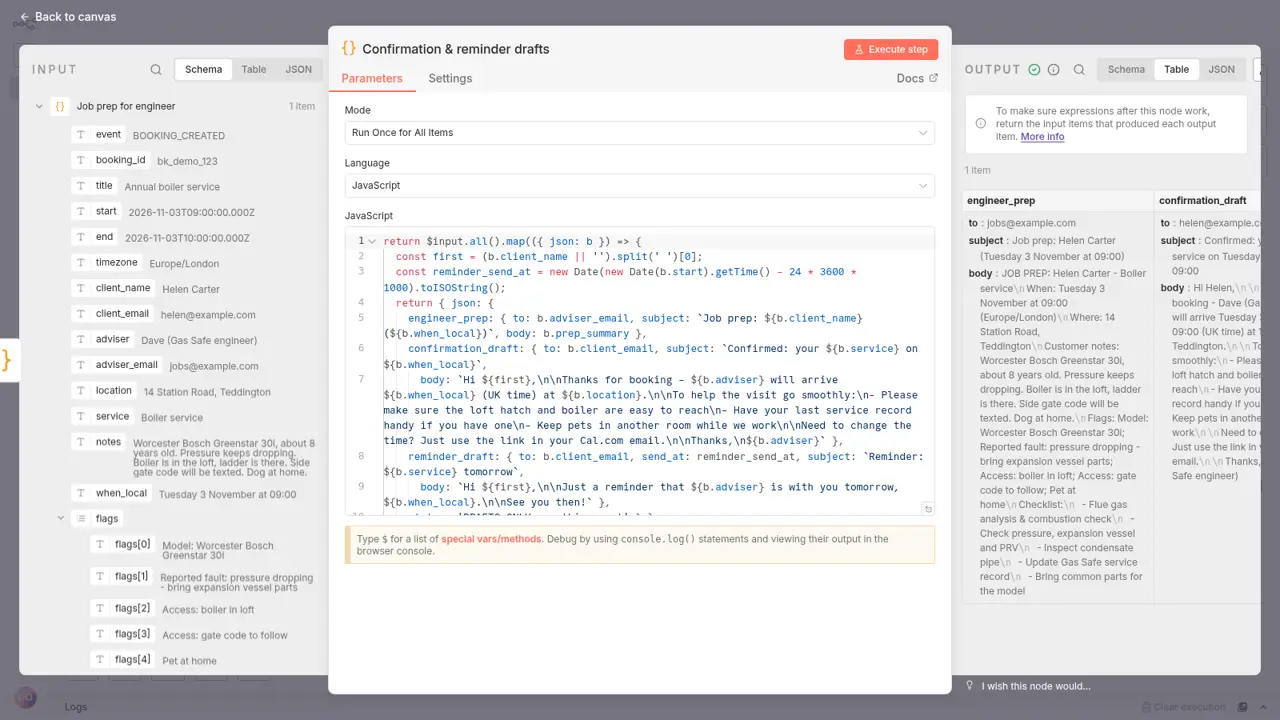This screenshot has height=720, width=1280.
Task: Search the input panel data
Action: 156,70
